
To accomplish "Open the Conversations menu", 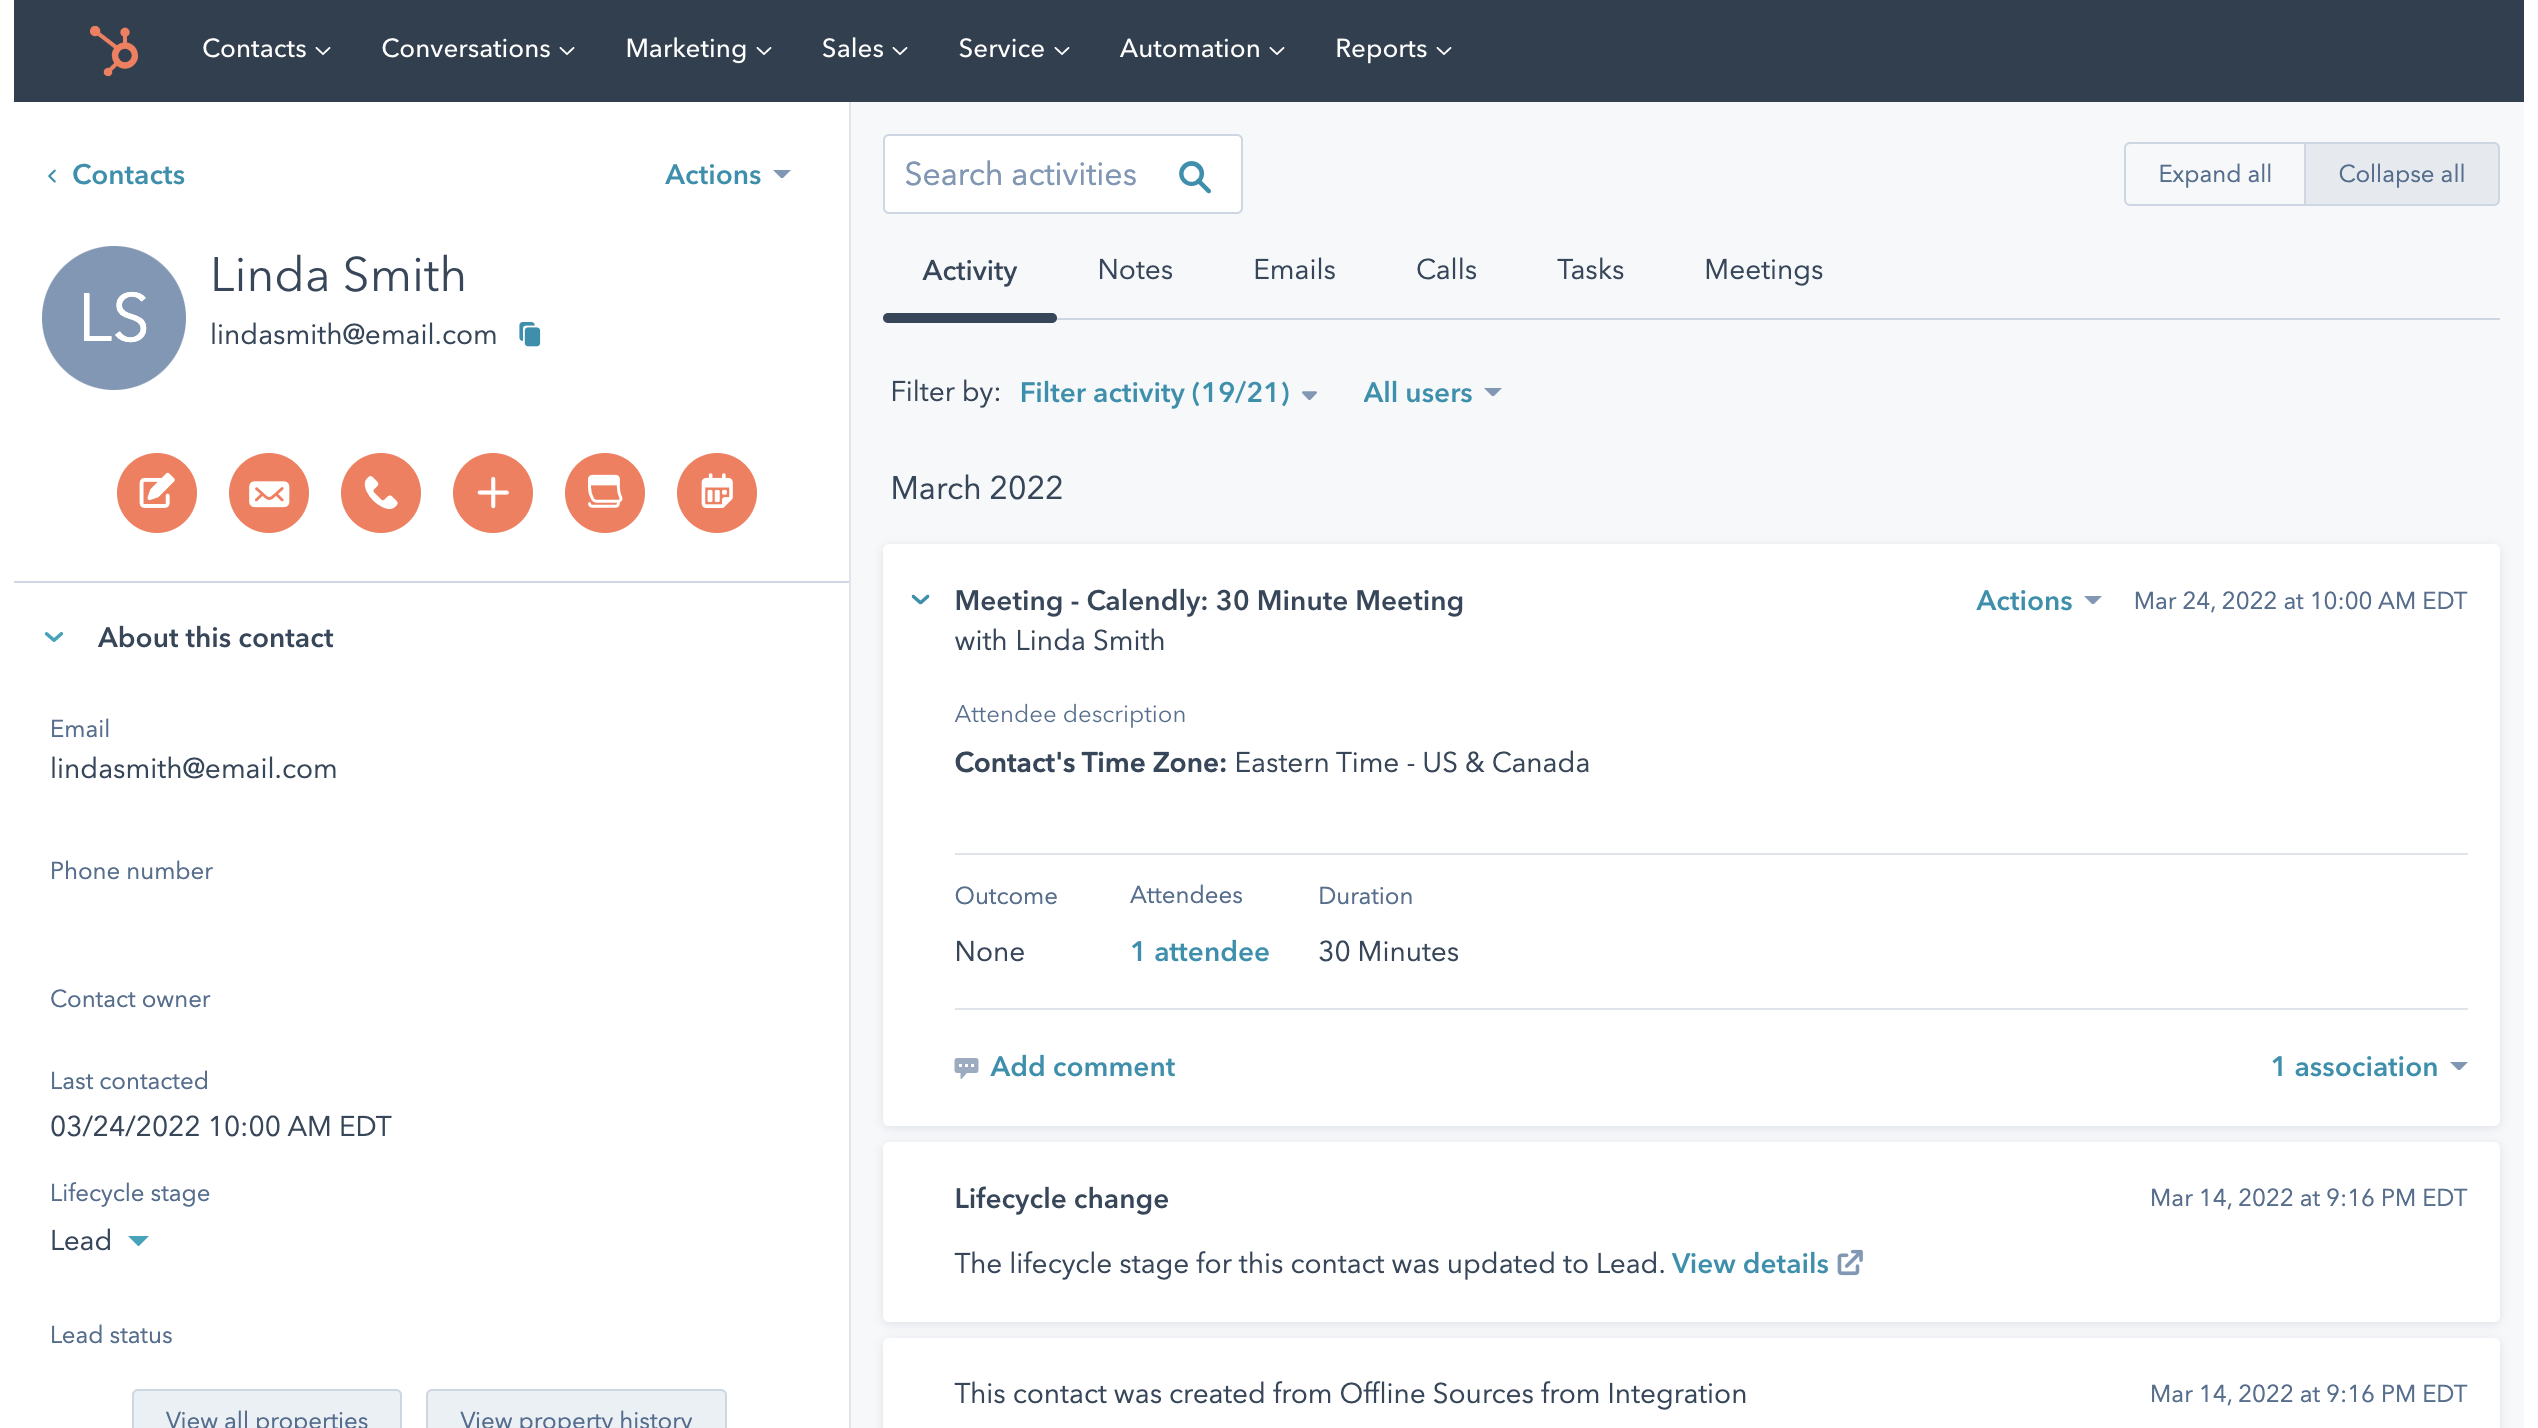I will point(478,49).
